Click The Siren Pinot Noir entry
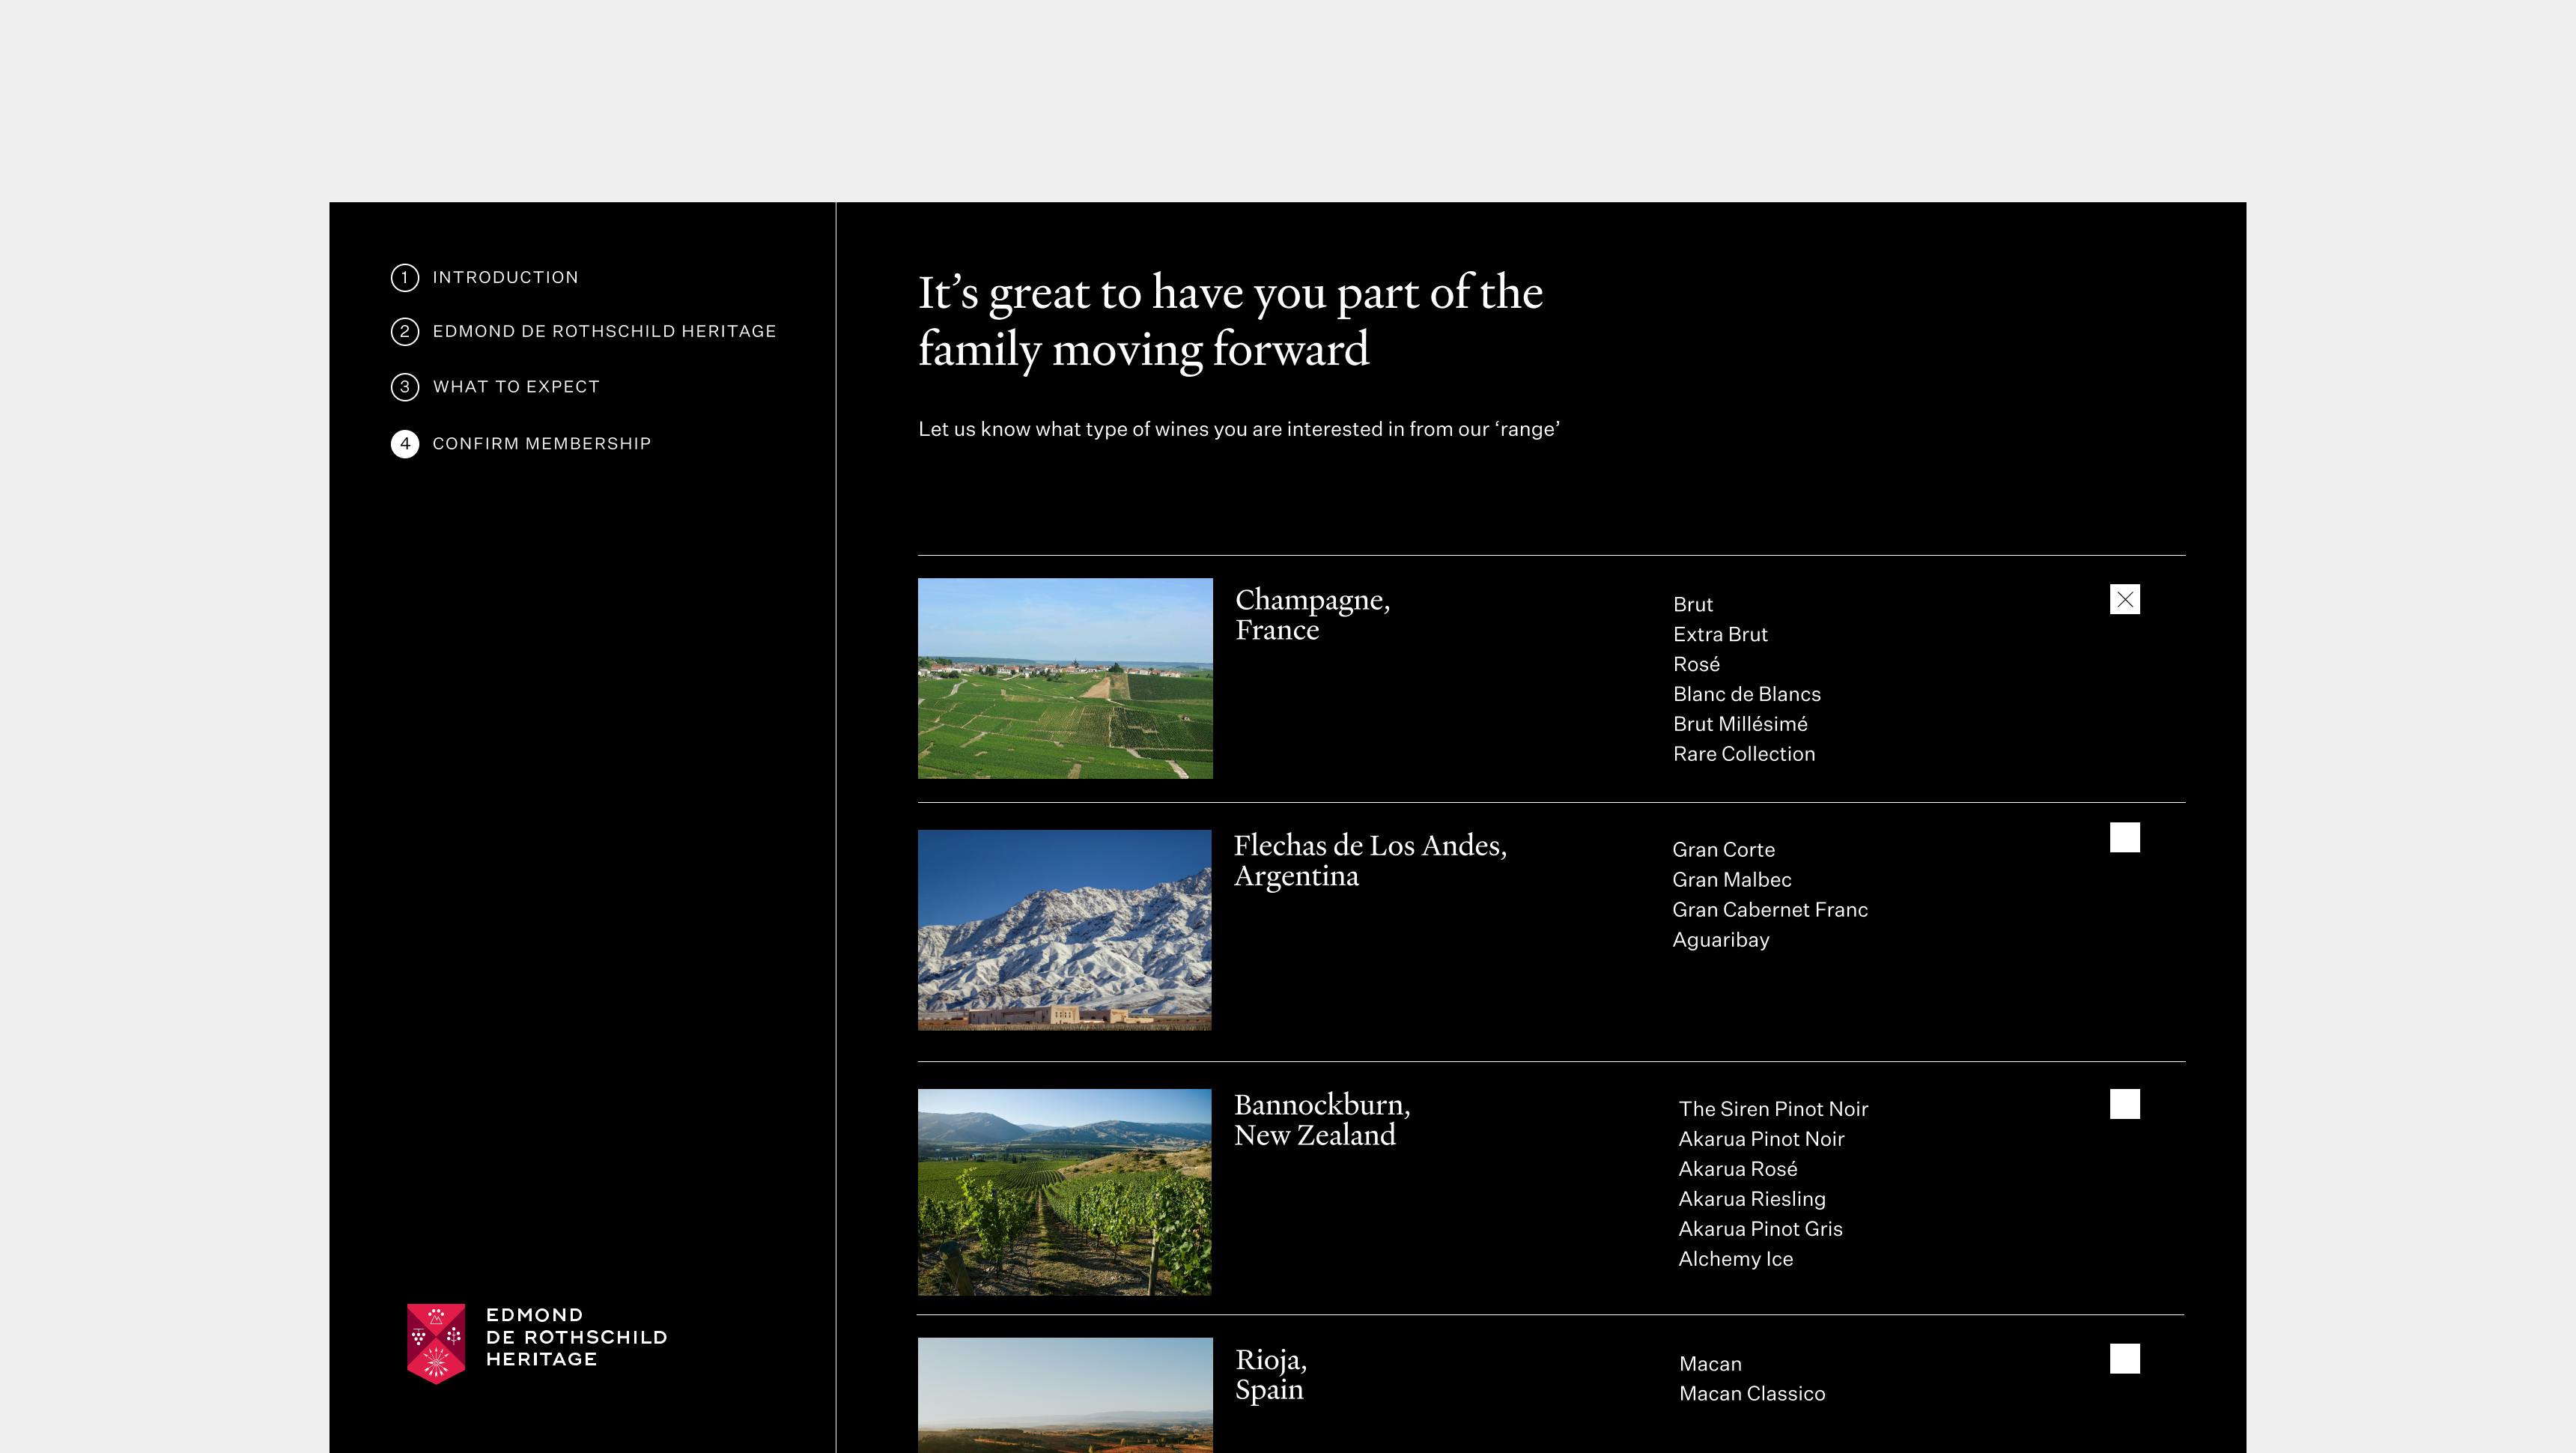 (x=1773, y=1108)
